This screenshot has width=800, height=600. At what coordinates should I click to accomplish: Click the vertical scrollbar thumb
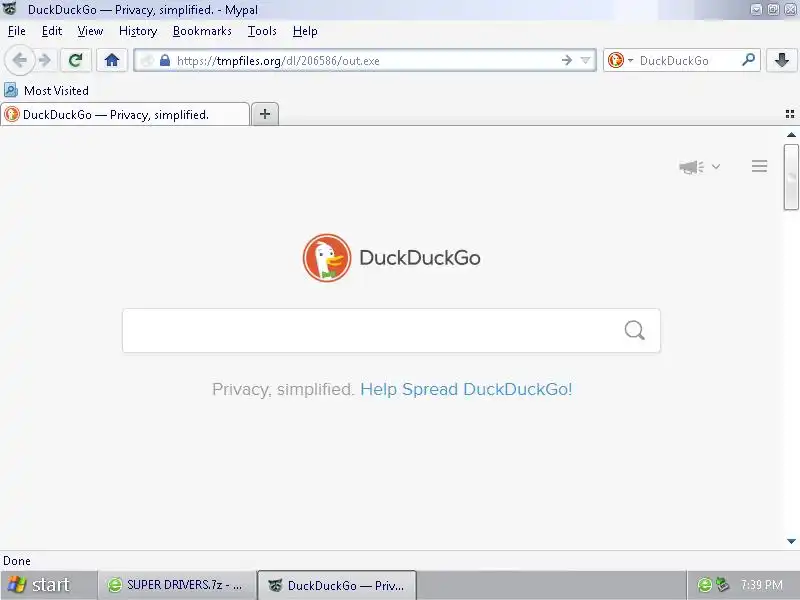point(791,177)
